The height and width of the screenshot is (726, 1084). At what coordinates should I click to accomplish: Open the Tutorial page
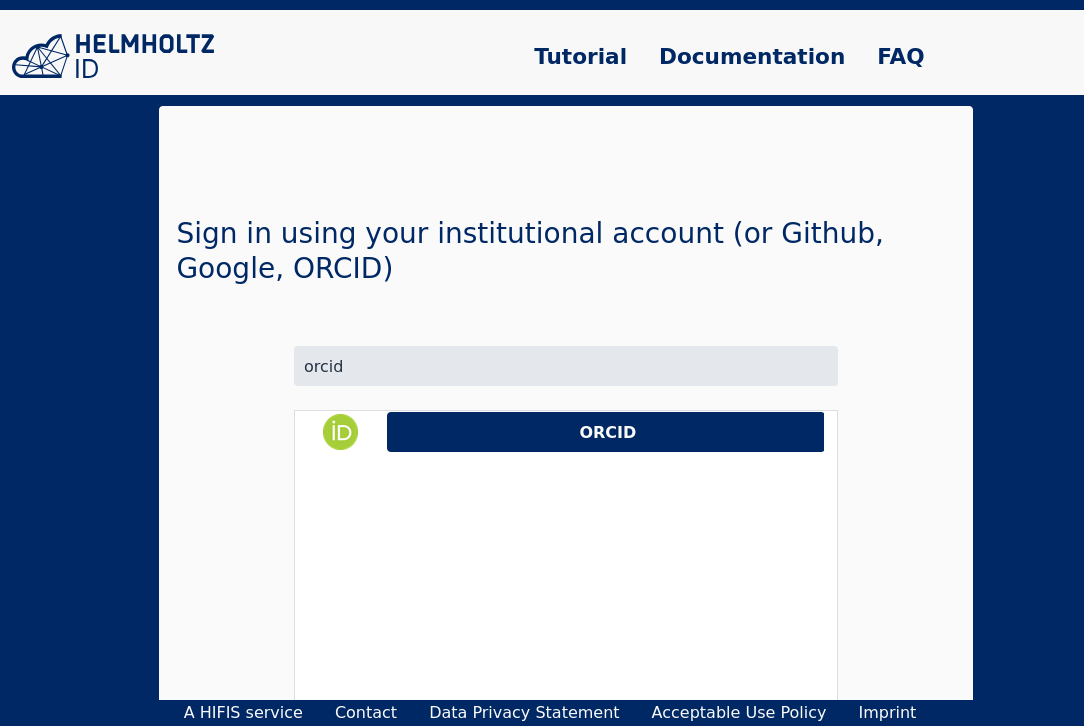(580, 57)
